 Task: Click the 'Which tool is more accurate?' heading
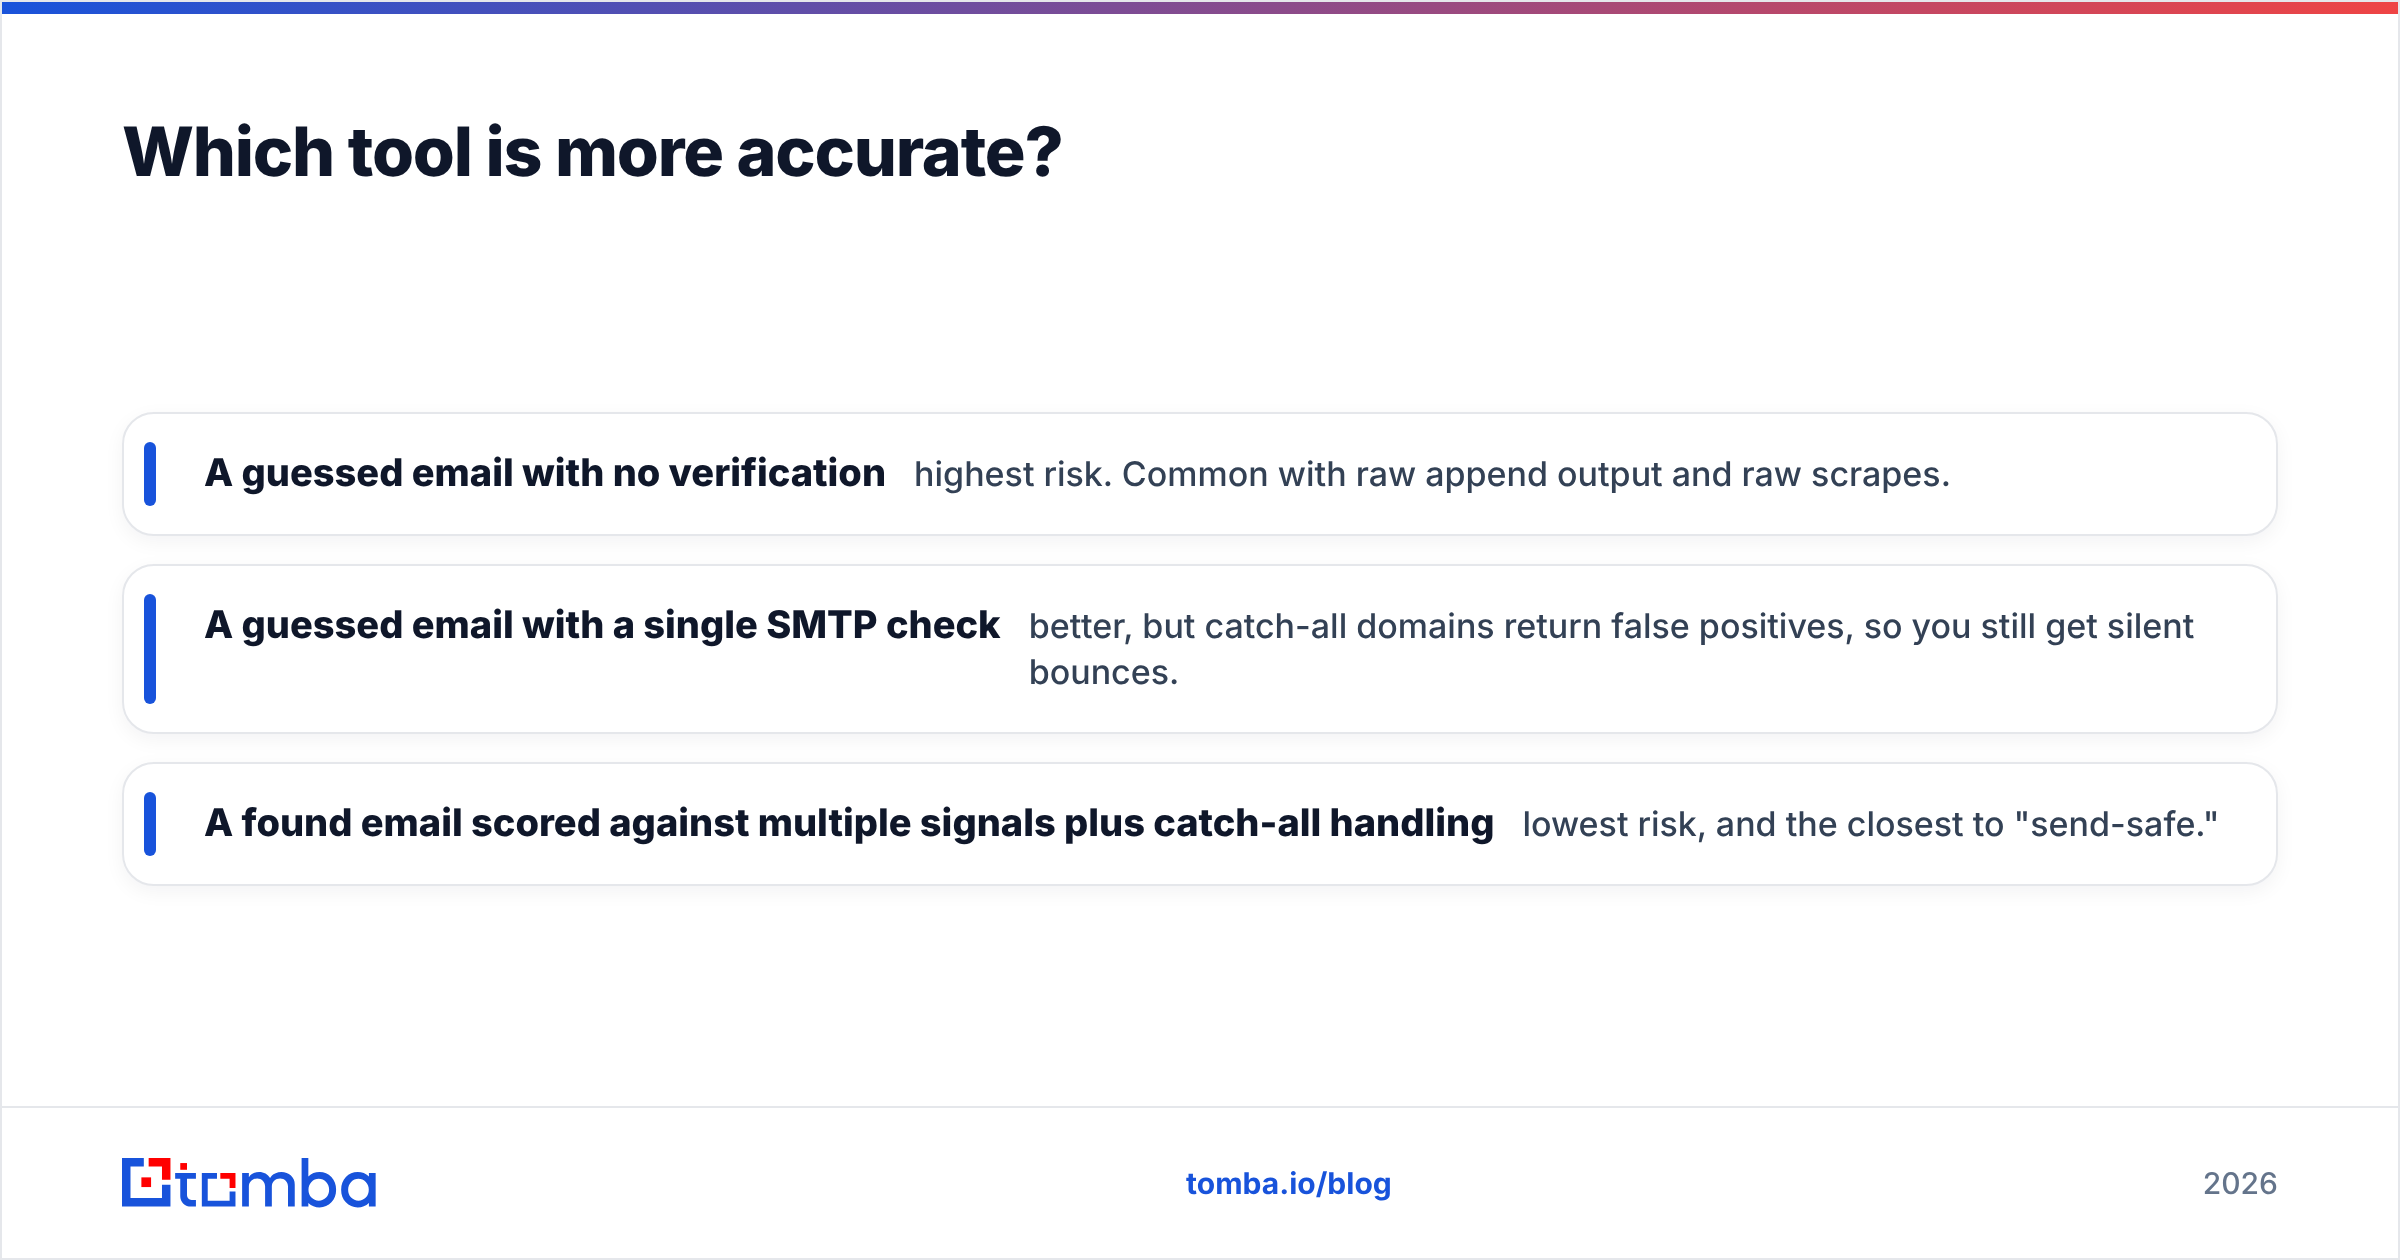click(x=592, y=152)
